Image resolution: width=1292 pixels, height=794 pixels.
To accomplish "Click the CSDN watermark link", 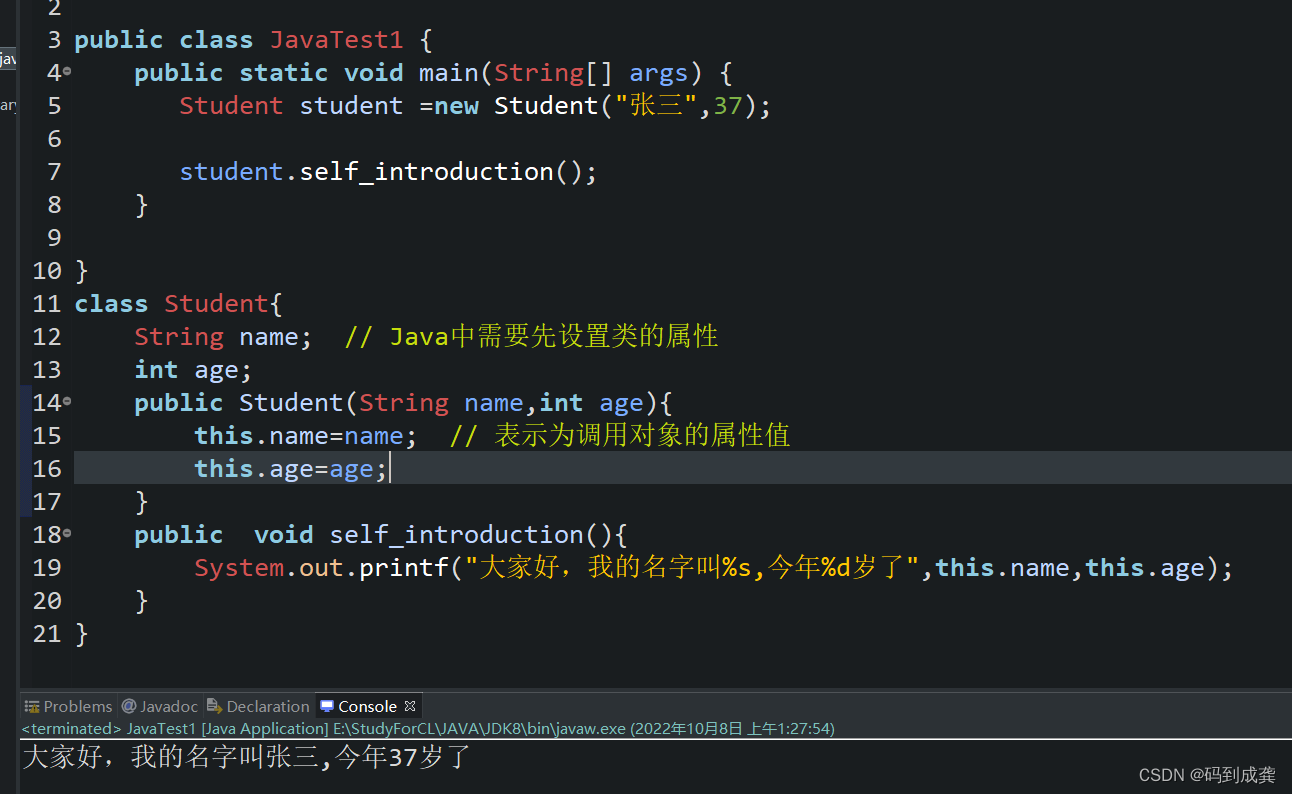I will [x=1206, y=774].
